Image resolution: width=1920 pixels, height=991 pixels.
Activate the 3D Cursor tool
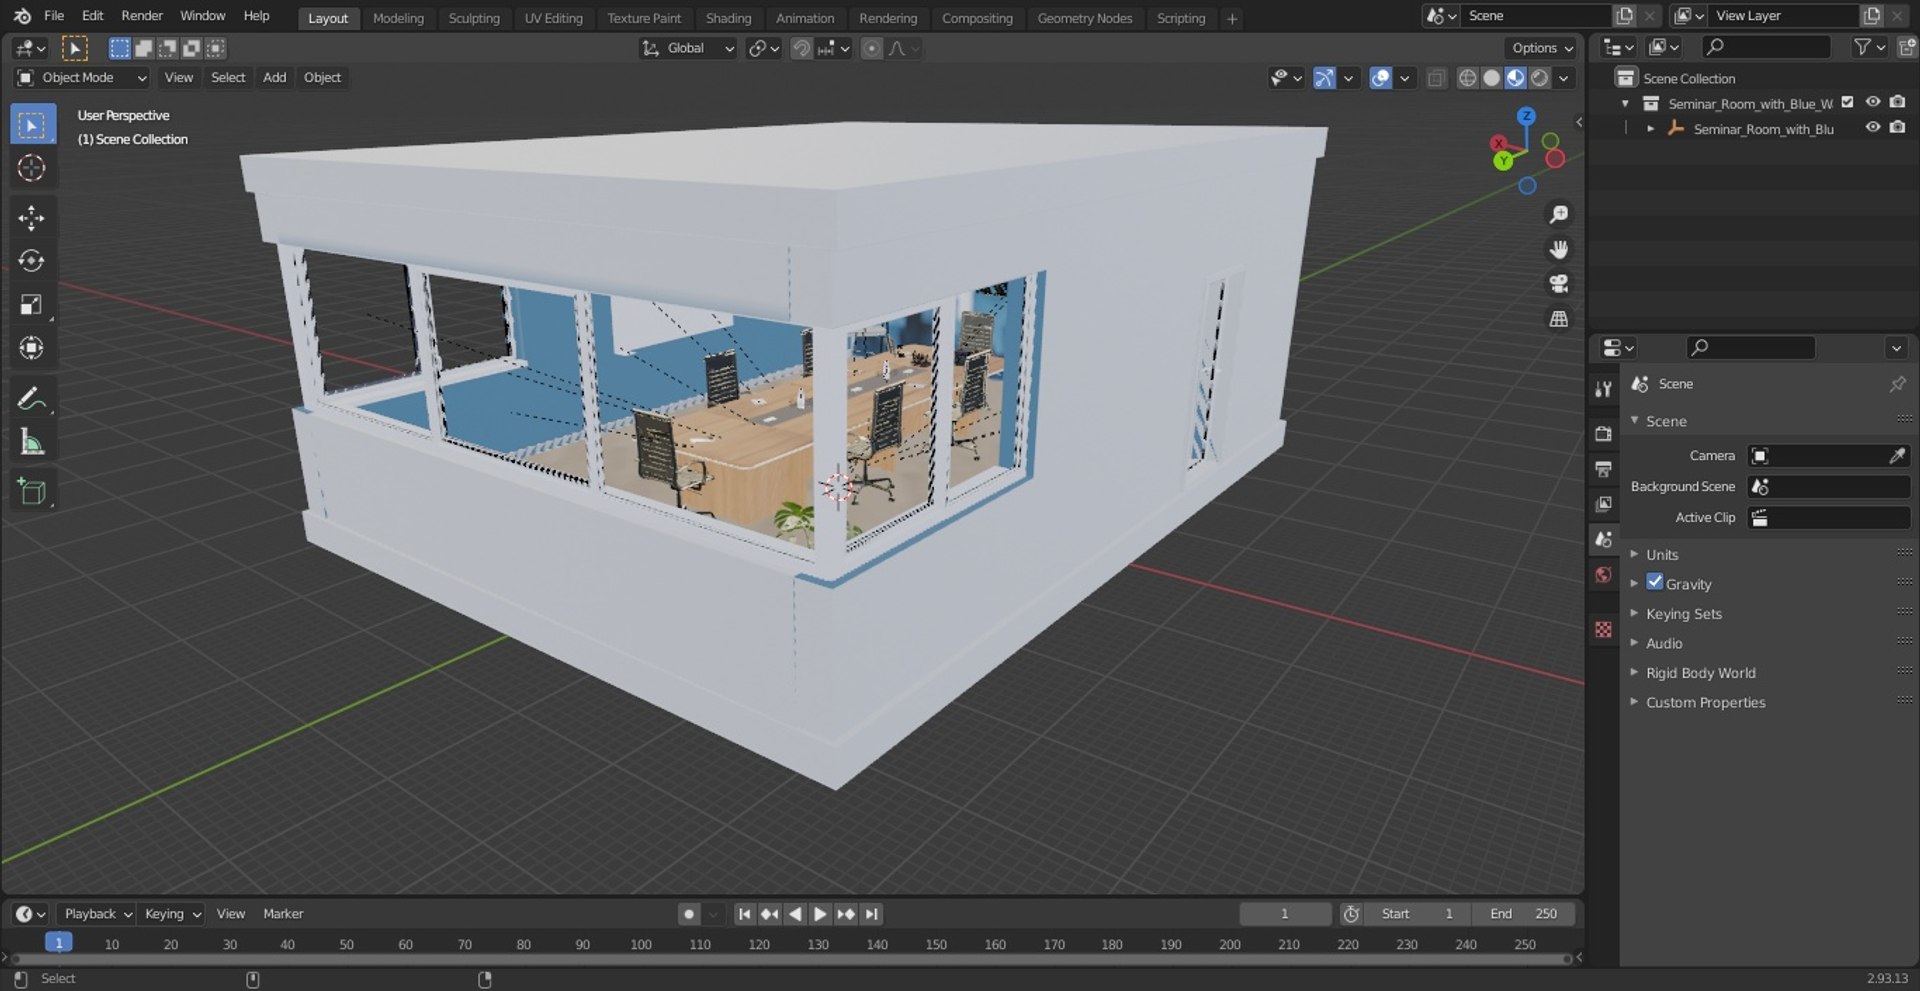click(32, 168)
